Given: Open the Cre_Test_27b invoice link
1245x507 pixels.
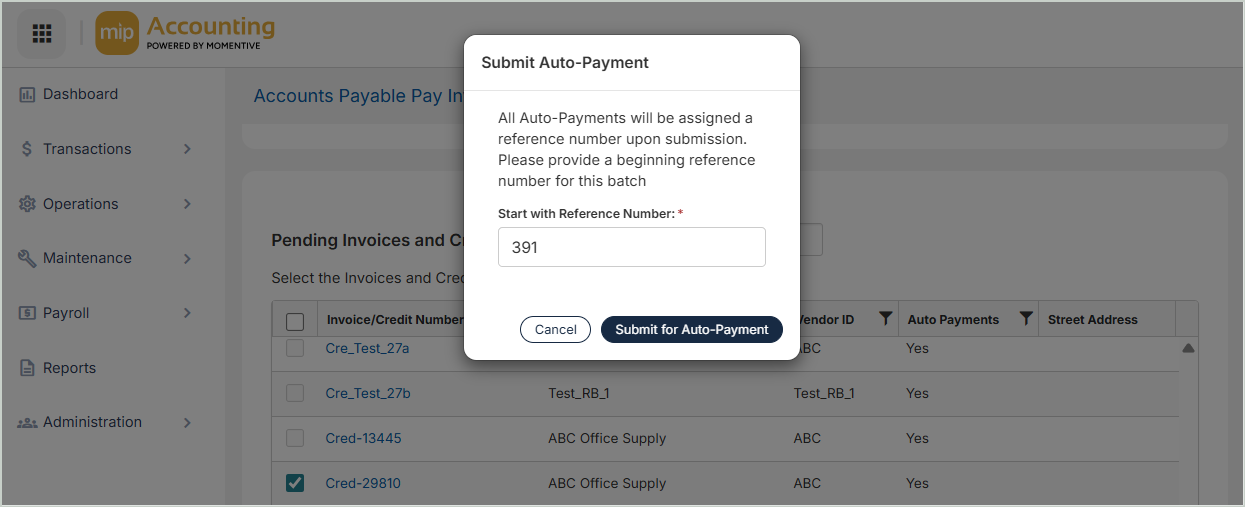Looking at the screenshot, I should (368, 393).
